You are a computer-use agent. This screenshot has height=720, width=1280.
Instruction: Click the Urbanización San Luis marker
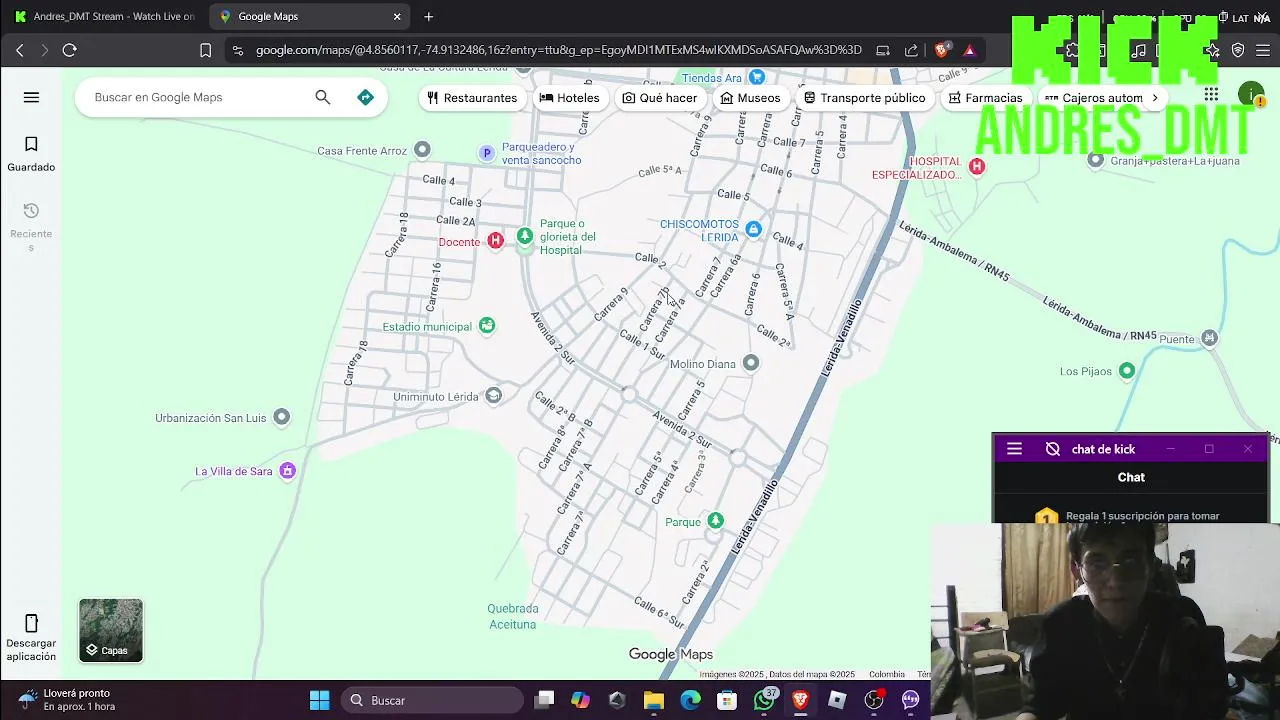282,417
